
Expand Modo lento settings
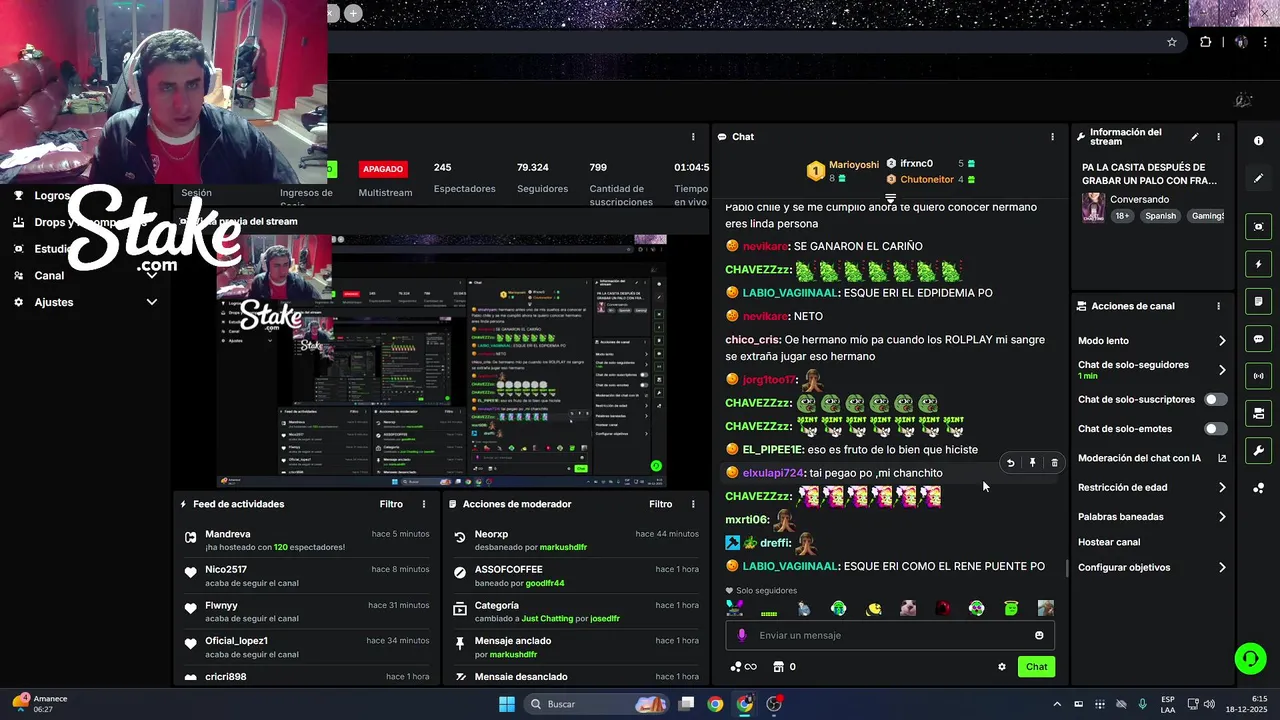tap(1222, 341)
